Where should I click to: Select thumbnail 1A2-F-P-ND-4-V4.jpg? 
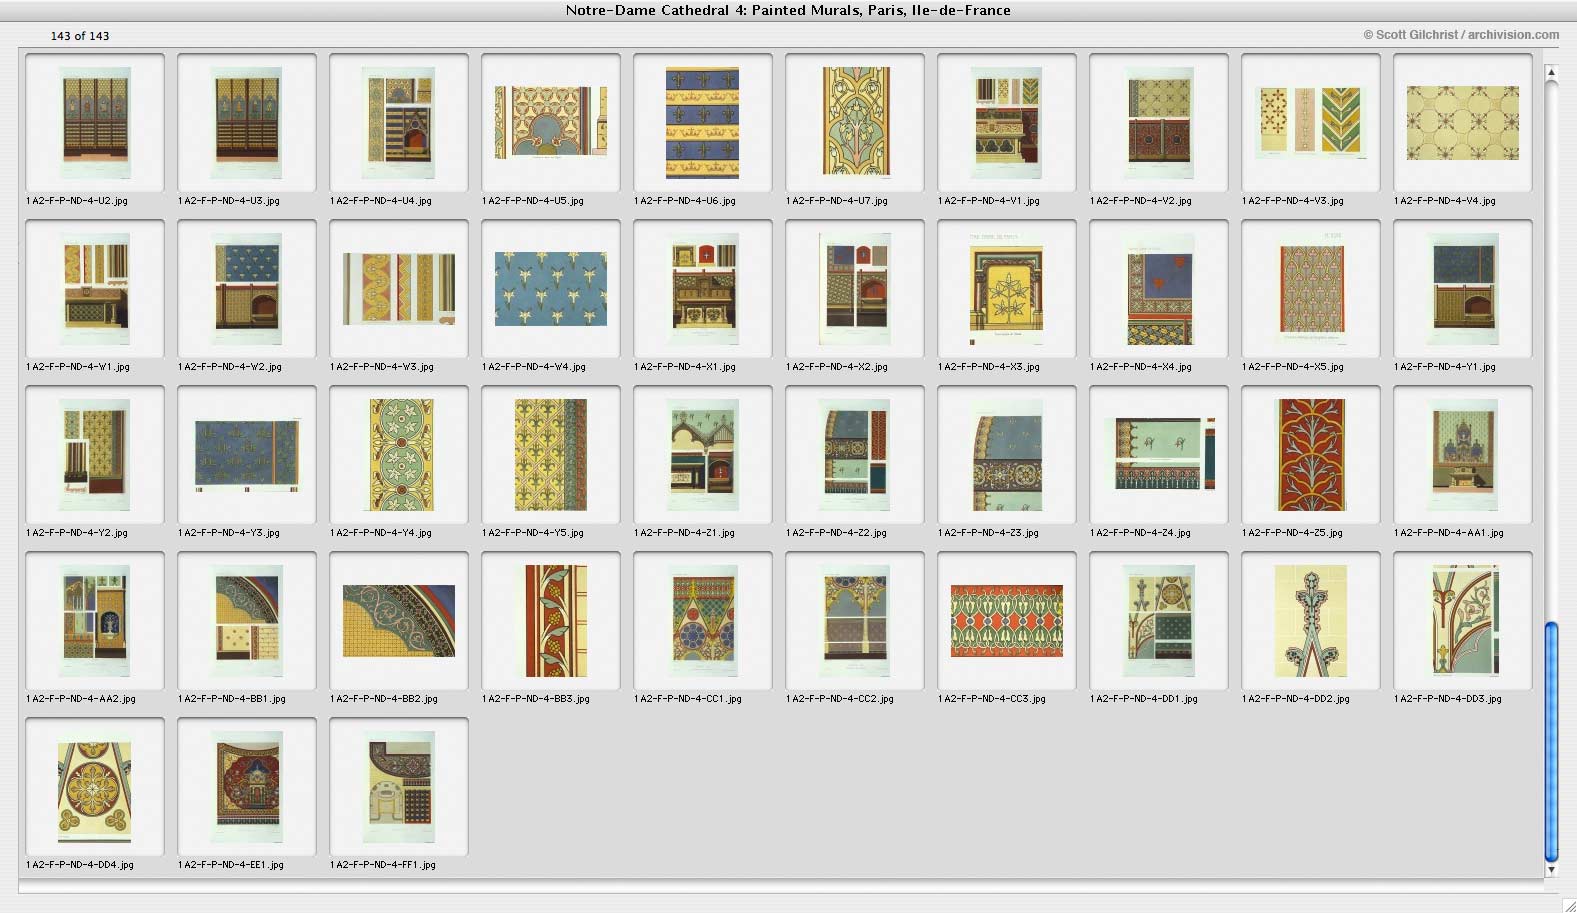tap(1463, 123)
